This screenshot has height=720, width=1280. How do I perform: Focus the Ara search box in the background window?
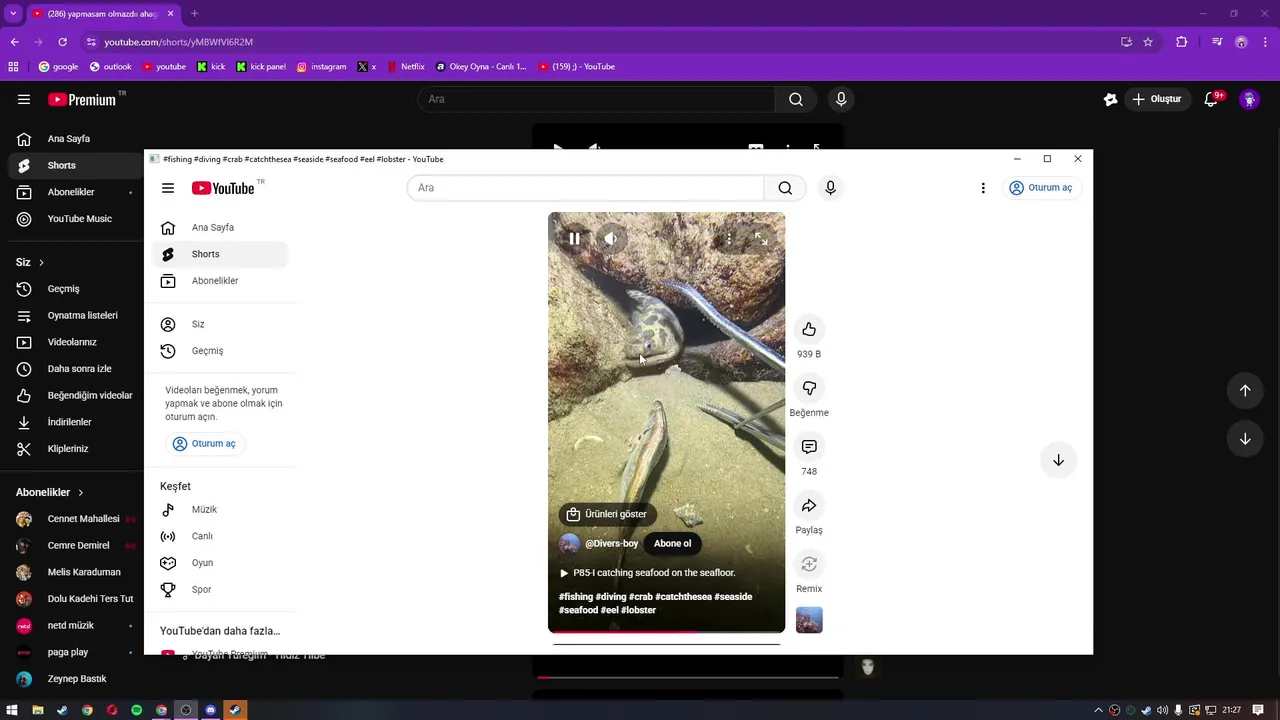tap(596, 99)
